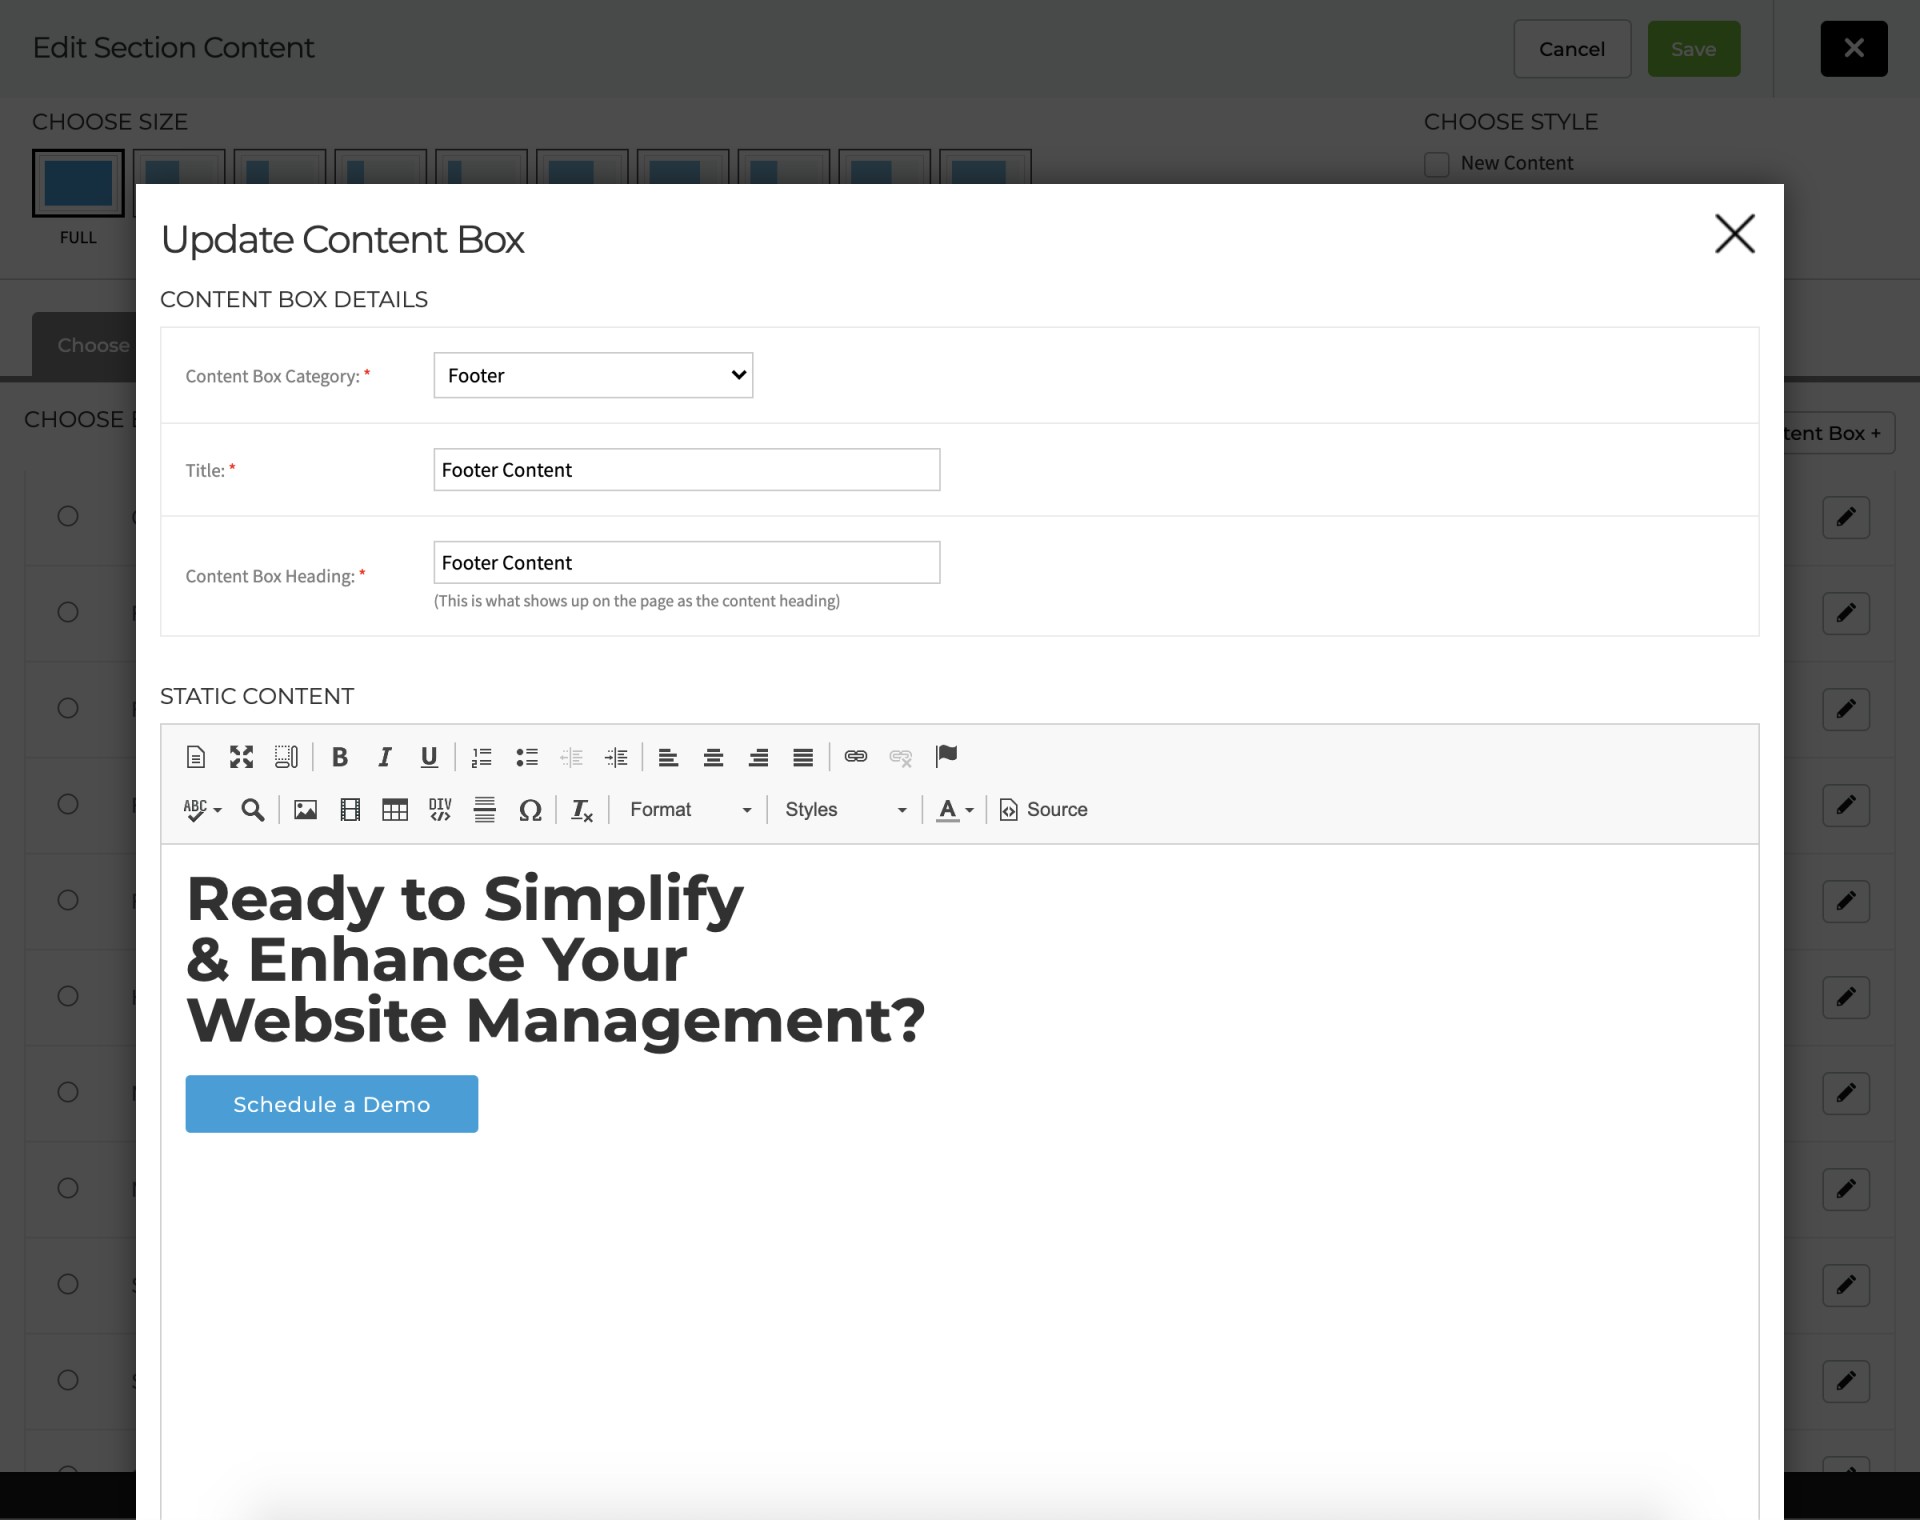This screenshot has height=1520, width=1920.
Task: Insert a table into the content
Action: coord(395,810)
